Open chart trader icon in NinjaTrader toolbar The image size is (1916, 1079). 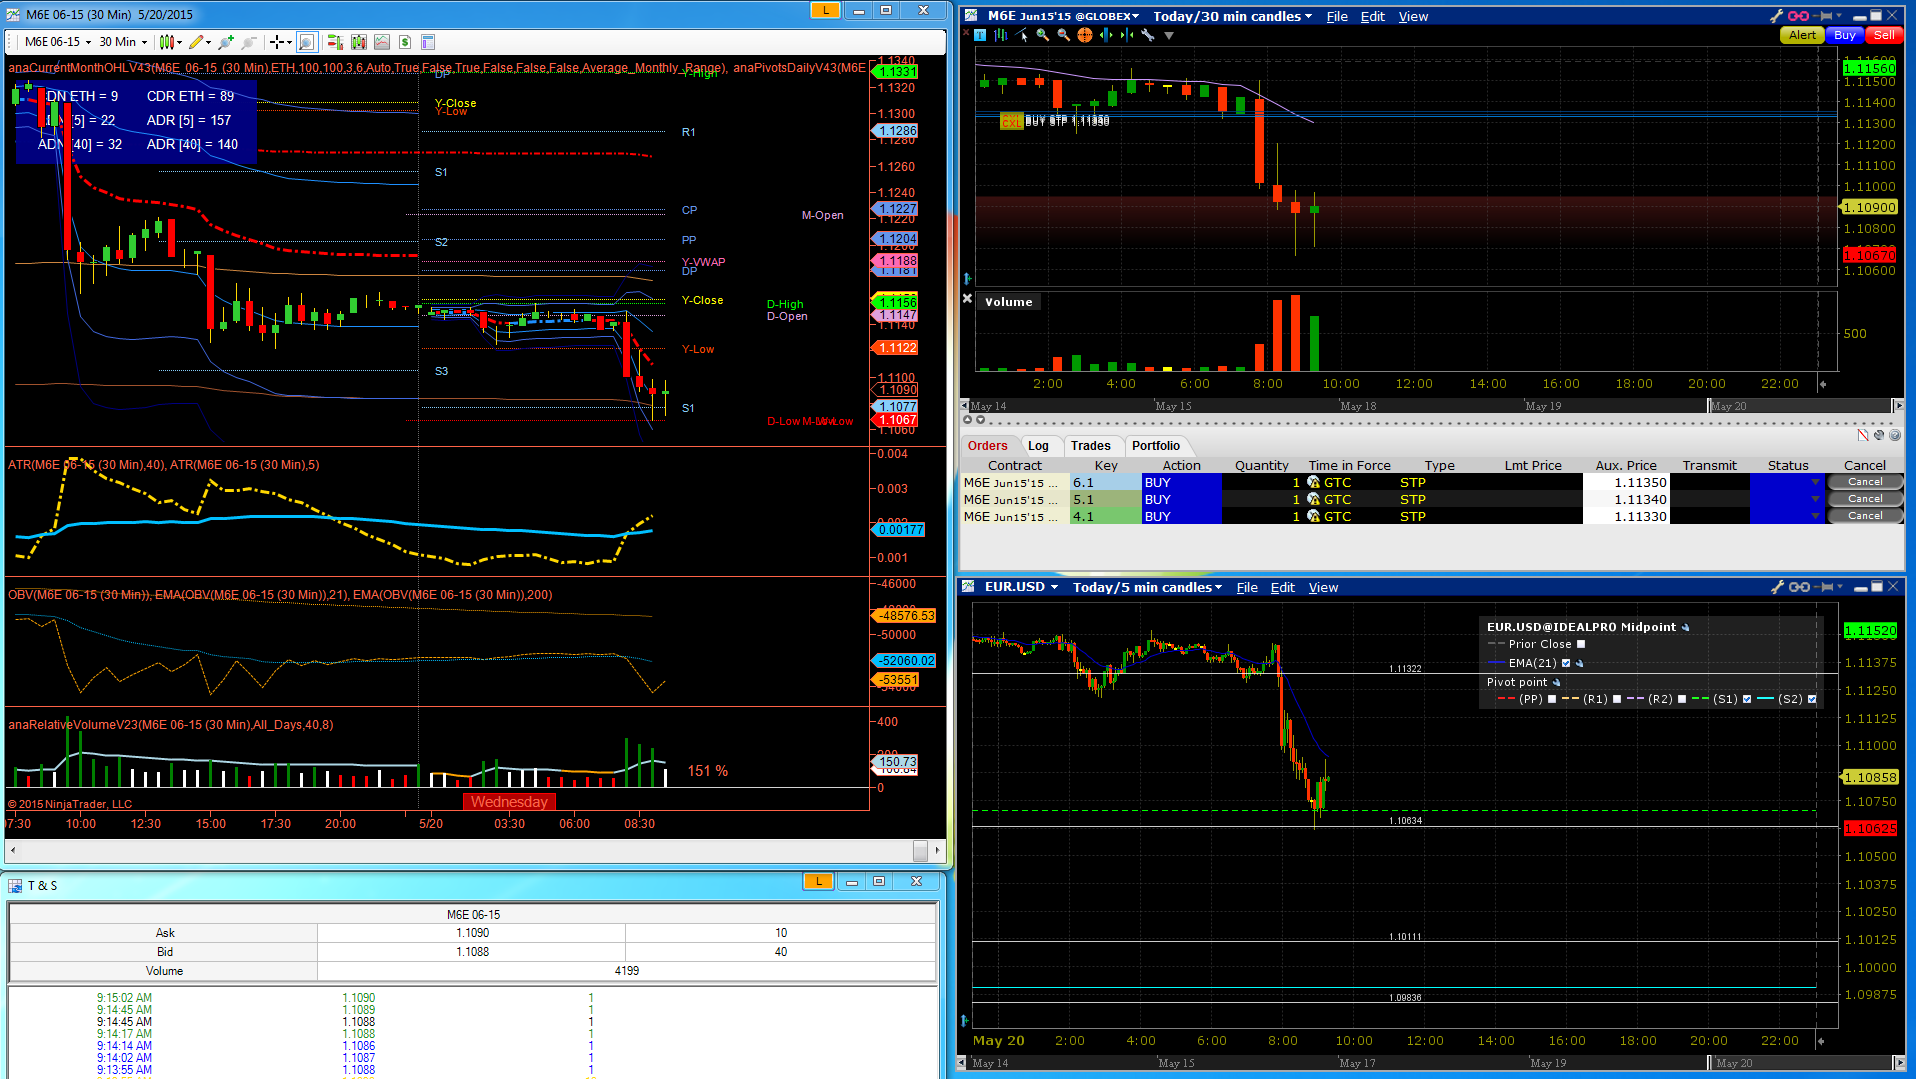(335, 42)
